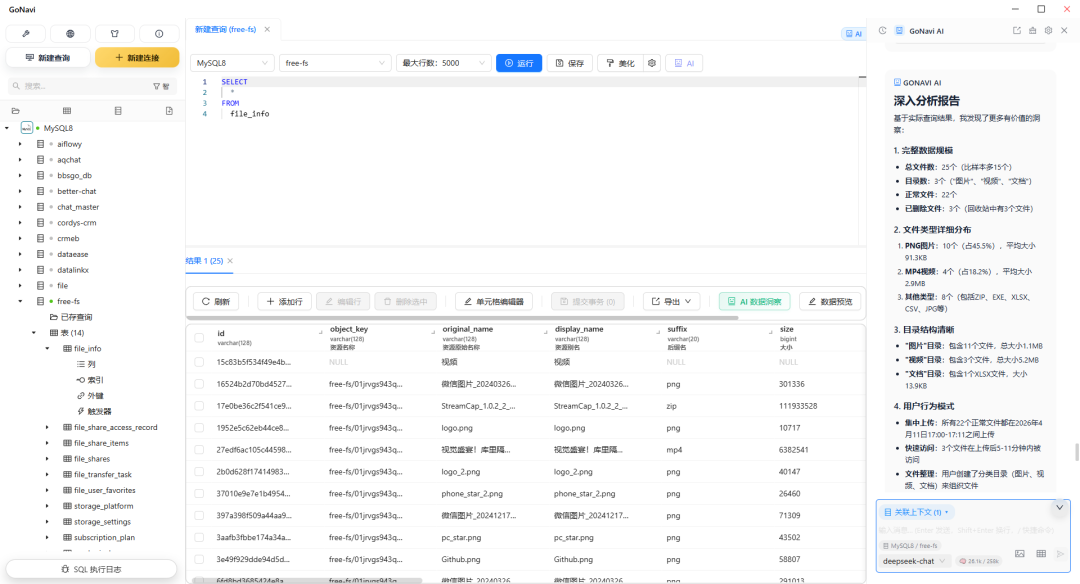Click the AI 数据洞察 button
Screen dimensions: 1080x584
click(x=756, y=301)
